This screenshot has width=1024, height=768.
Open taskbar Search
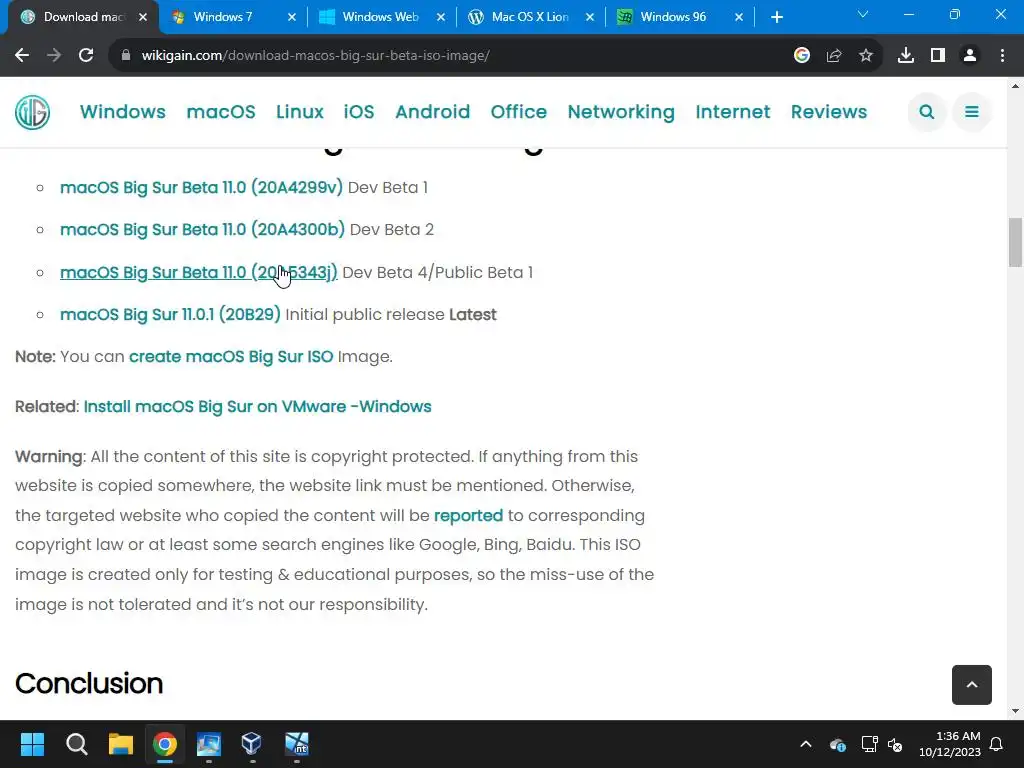(x=76, y=744)
